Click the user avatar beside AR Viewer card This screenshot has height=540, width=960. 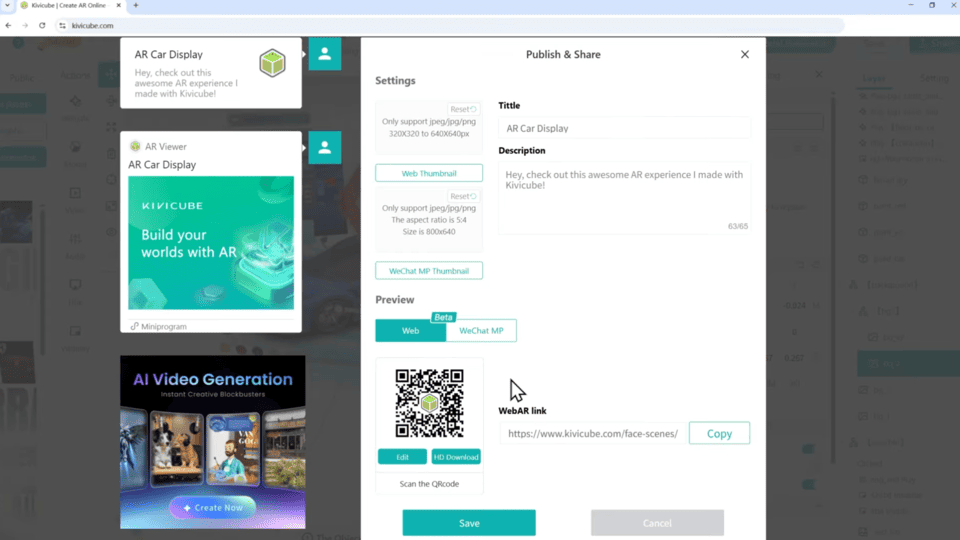[324, 148]
